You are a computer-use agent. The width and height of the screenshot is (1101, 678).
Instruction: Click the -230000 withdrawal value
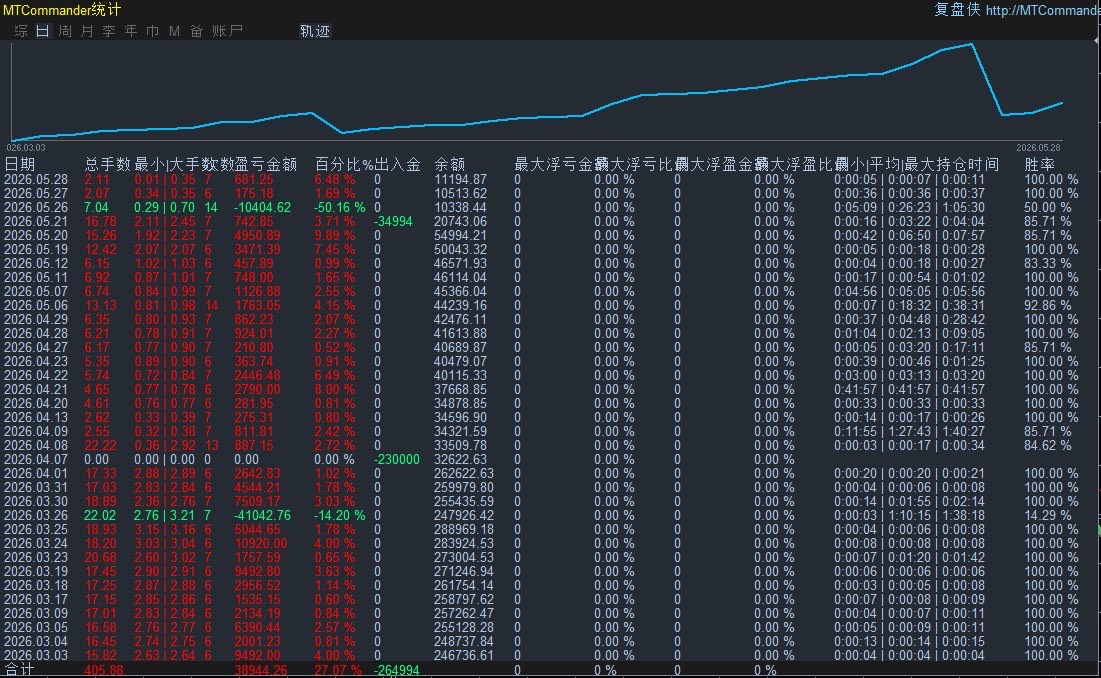pyautogui.click(x=397, y=459)
